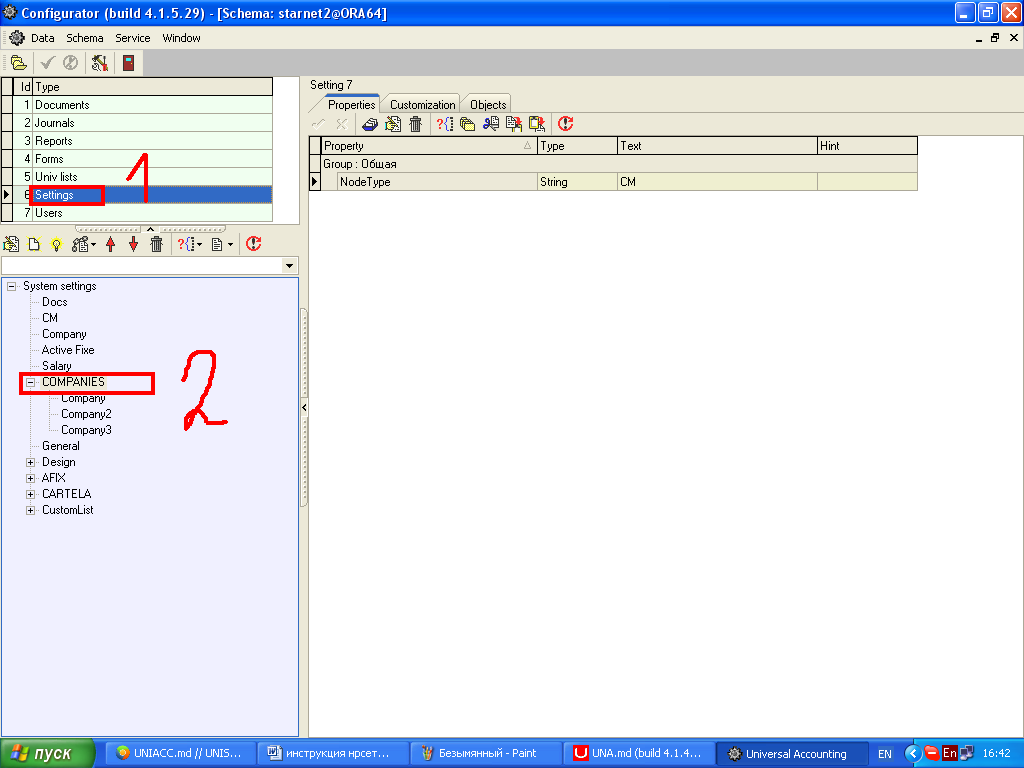Open the Window menu
The image size is (1024, 768).
point(182,38)
